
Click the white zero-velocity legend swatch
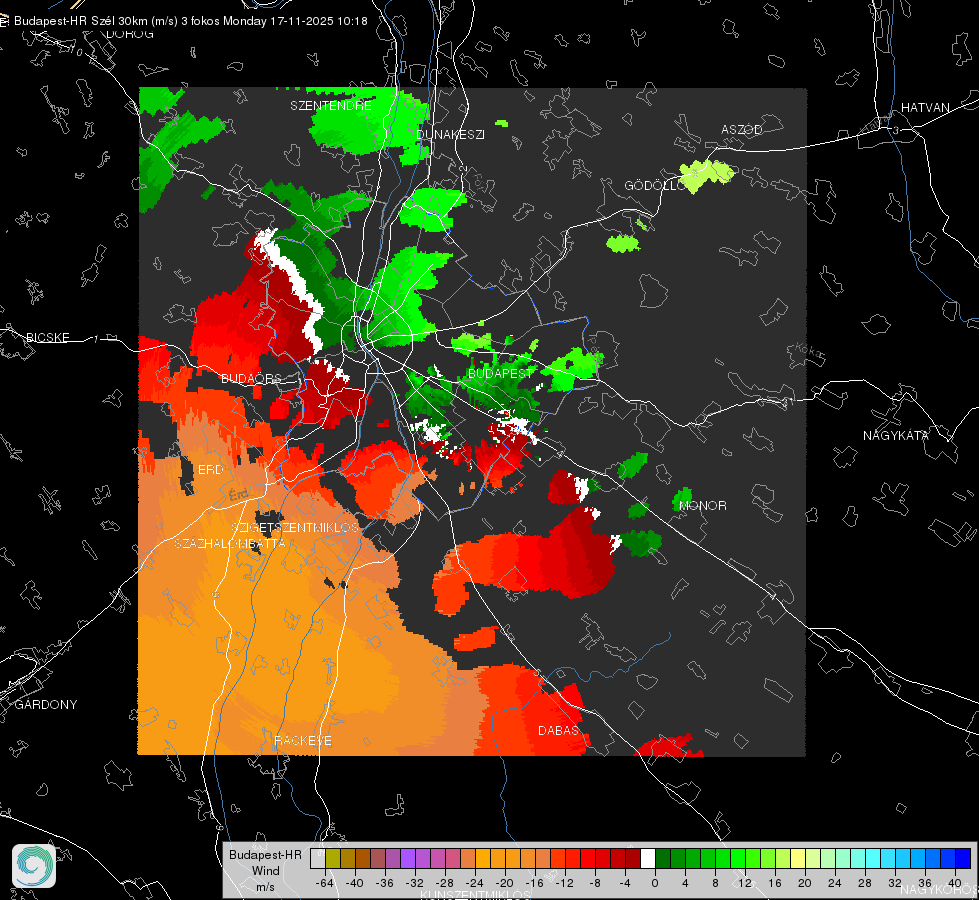tap(648, 859)
